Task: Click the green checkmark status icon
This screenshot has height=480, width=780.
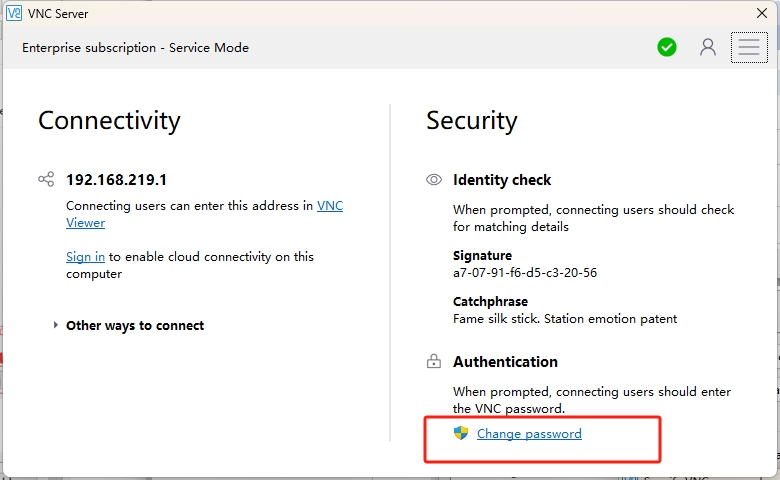Action: [667, 47]
